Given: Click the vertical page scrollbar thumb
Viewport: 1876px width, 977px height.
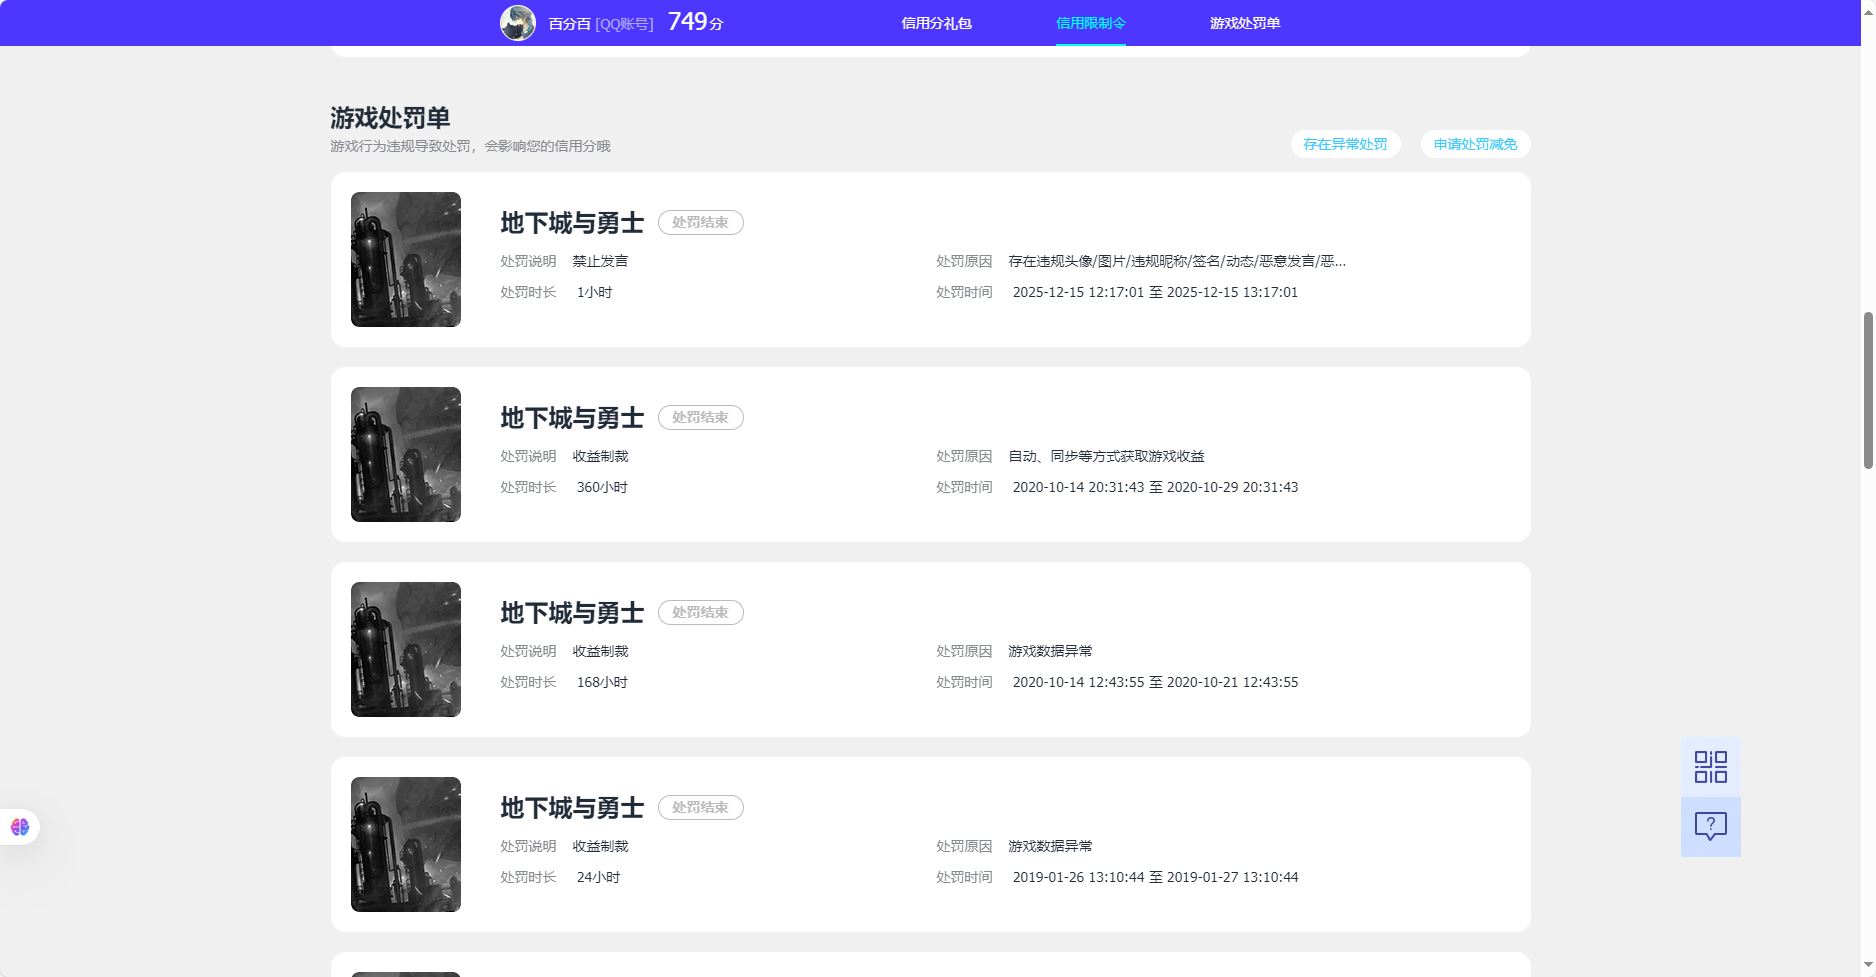Looking at the screenshot, I should tap(1867, 390).
